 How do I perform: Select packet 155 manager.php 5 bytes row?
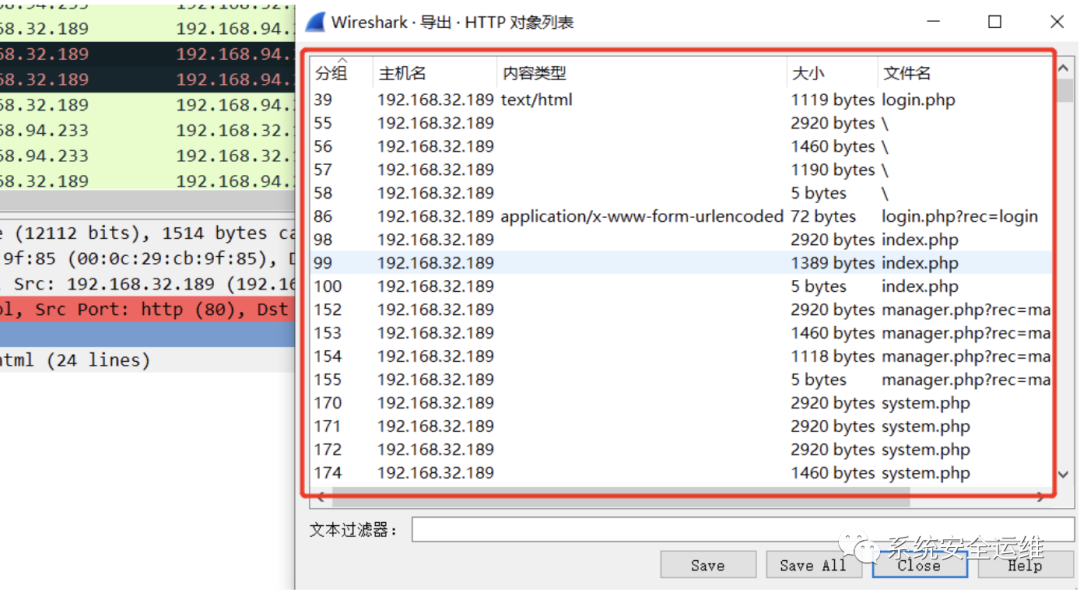681,380
